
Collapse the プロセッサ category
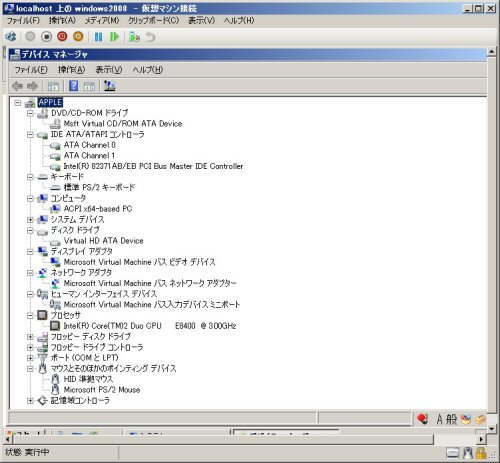point(30,315)
